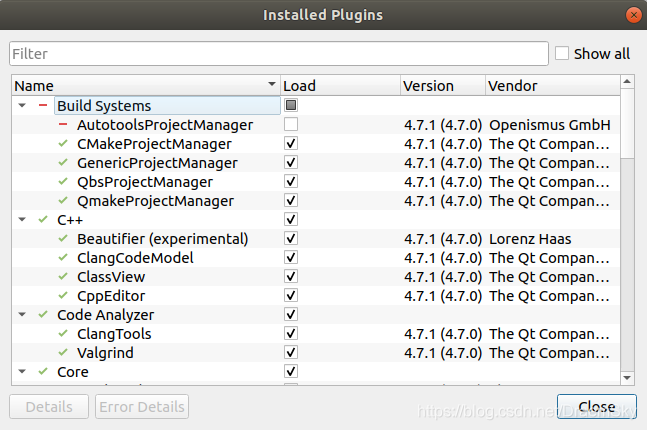Sort the list by Name column header

click(x=146, y=86)
